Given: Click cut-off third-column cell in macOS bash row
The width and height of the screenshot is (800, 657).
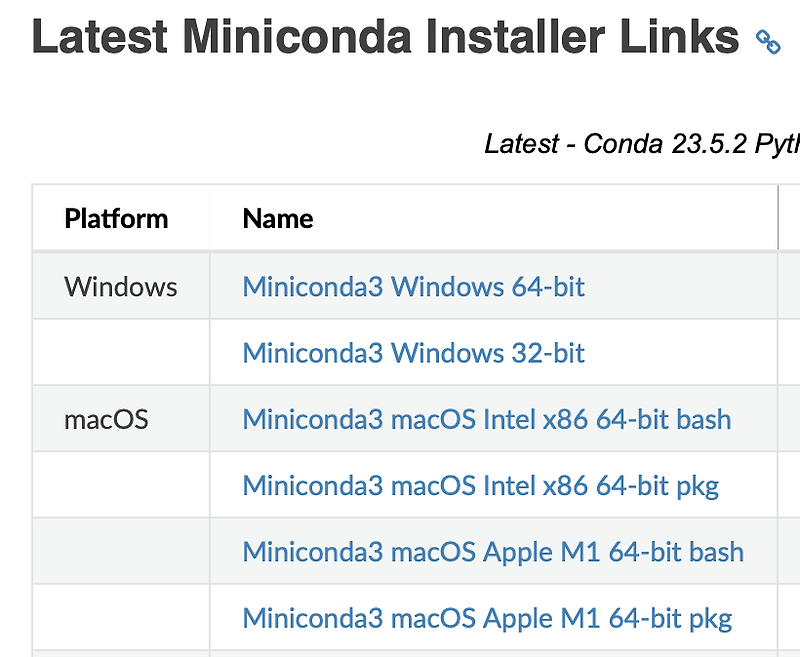Looking at the screenshot, I should point(790,419).
